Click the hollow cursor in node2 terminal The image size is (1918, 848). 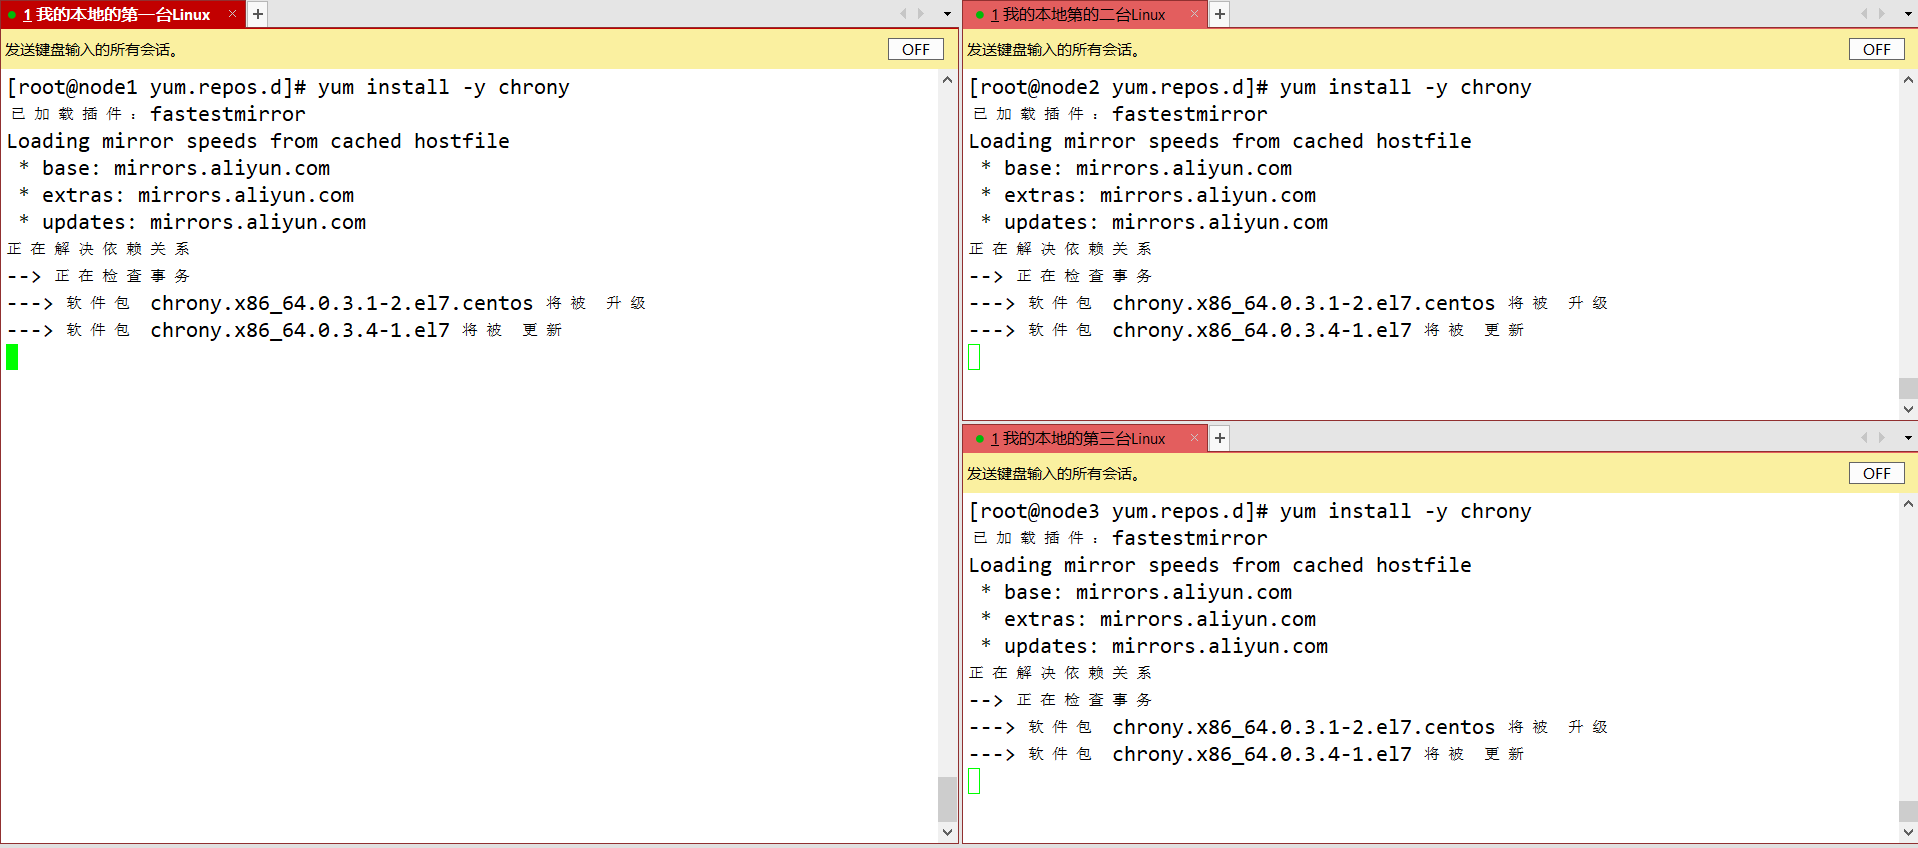[974, 357]
